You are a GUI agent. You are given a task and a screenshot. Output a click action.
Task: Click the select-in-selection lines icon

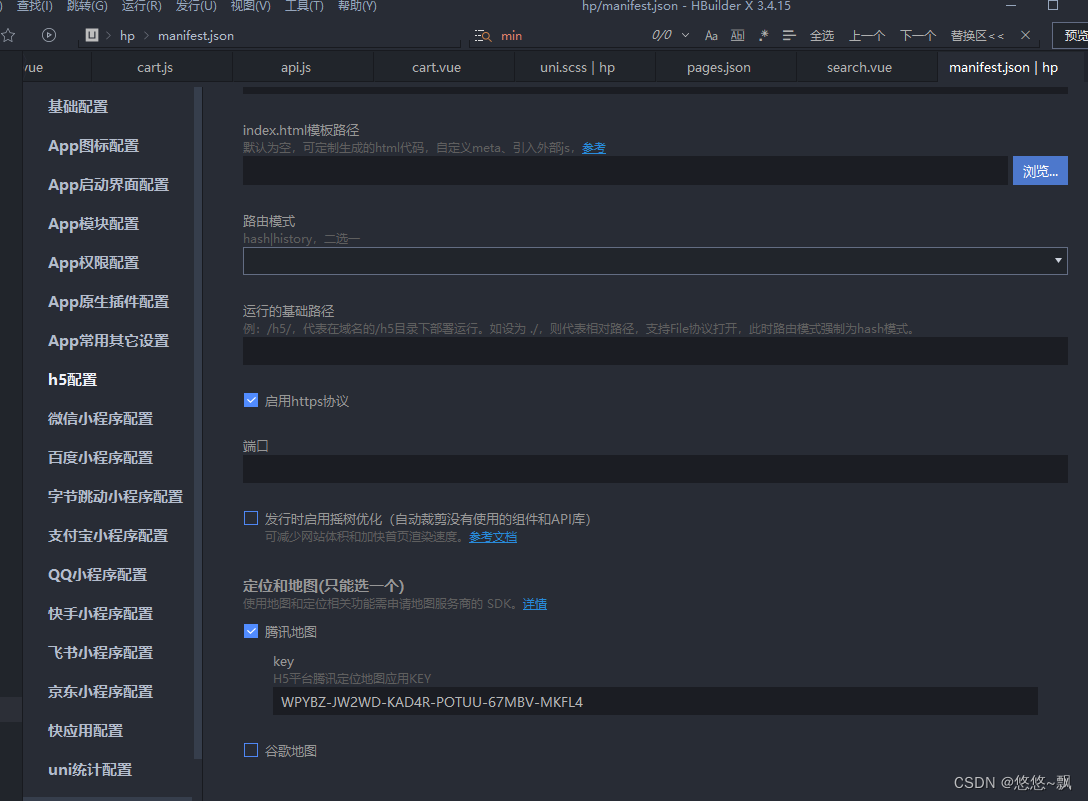pyautogui.click(x=790, y=35)
